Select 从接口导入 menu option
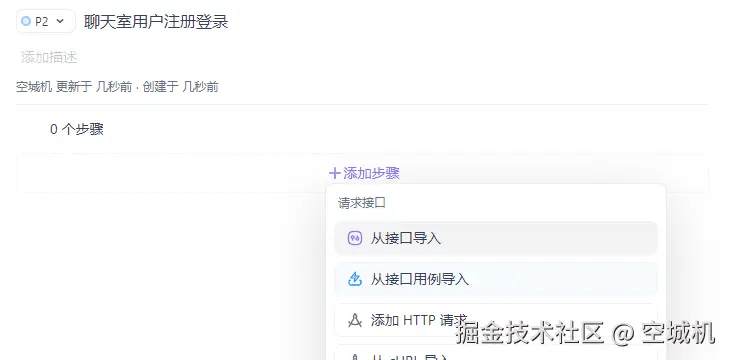 click(496, 239)
